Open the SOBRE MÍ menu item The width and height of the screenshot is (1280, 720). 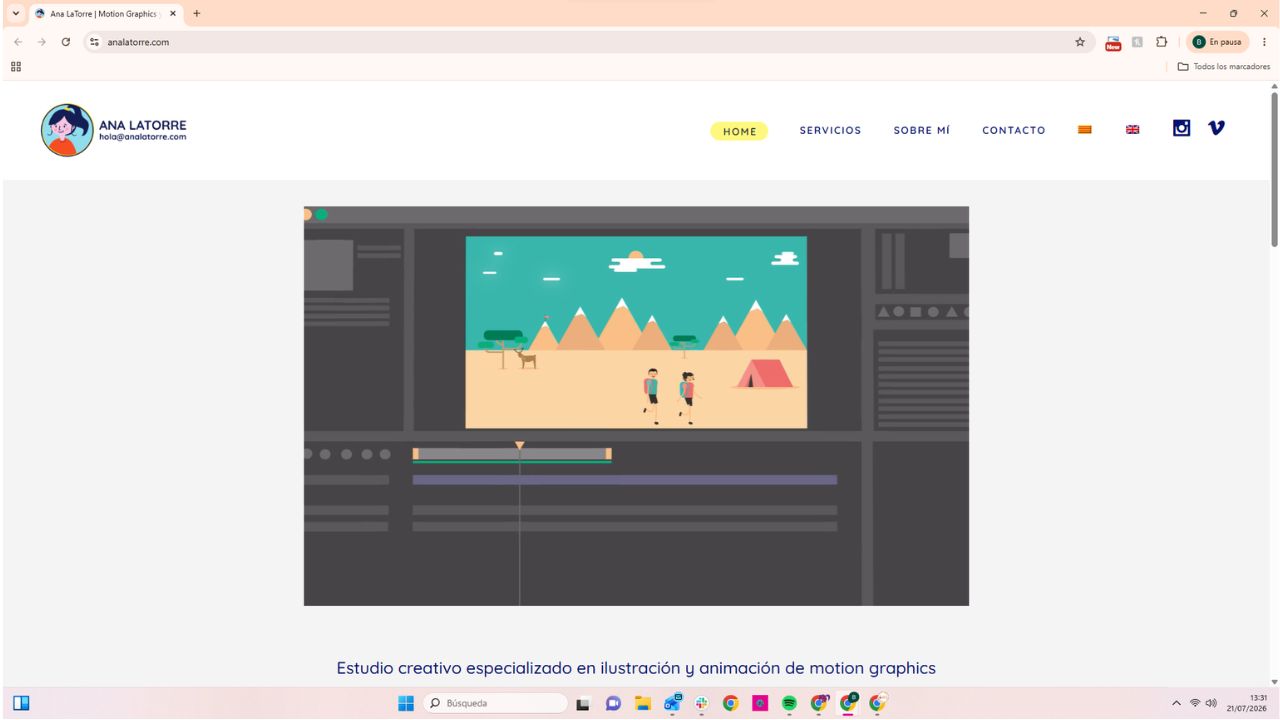[x=922, y=130]
